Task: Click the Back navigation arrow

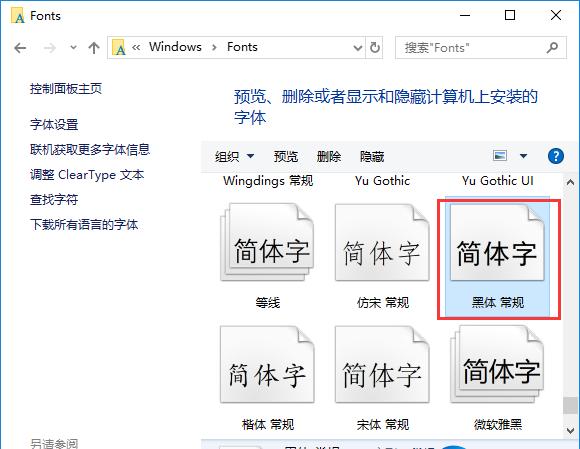Action: click(x=20, y=48)
